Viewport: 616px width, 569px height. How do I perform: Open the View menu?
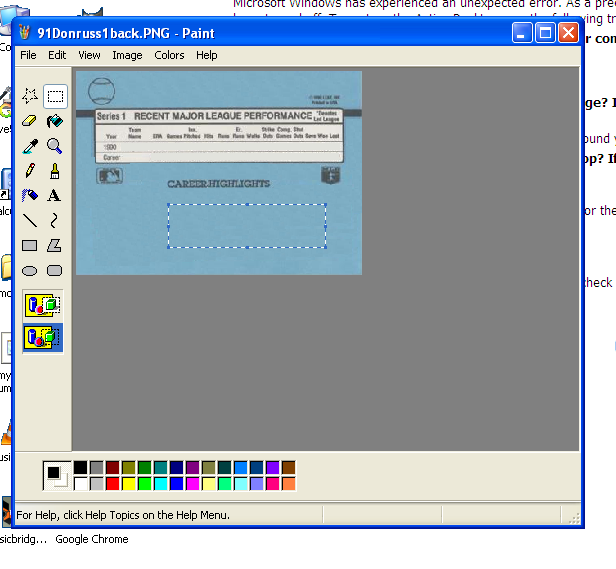[89, 55]
